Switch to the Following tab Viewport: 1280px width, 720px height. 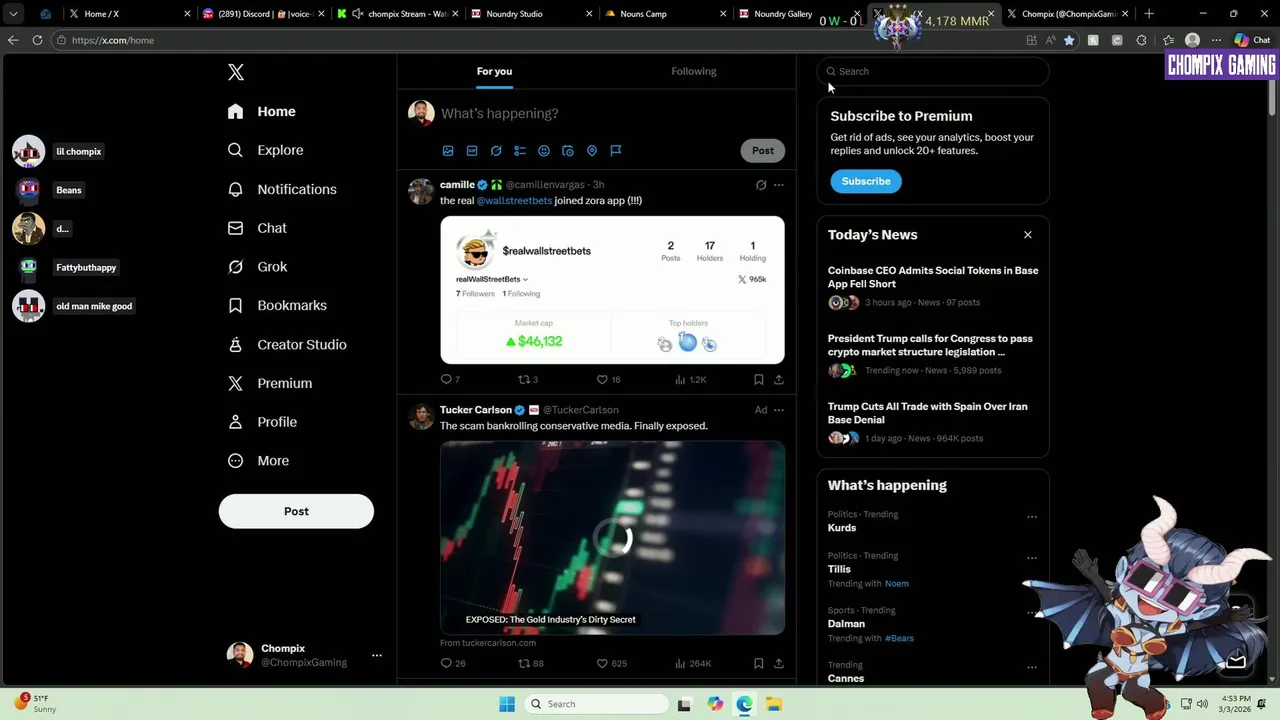click(x=694, y=71)
